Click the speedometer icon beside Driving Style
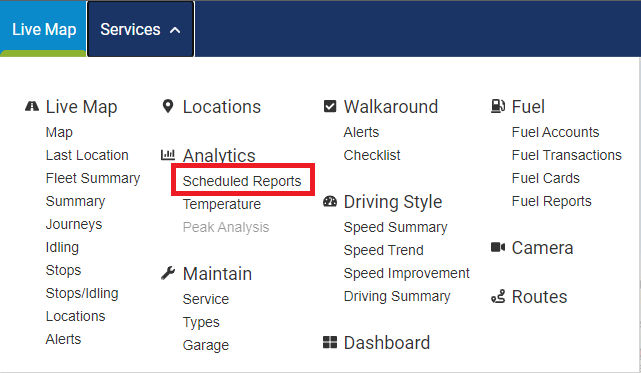This screenshot has width=641, height=373. point(330,201)
